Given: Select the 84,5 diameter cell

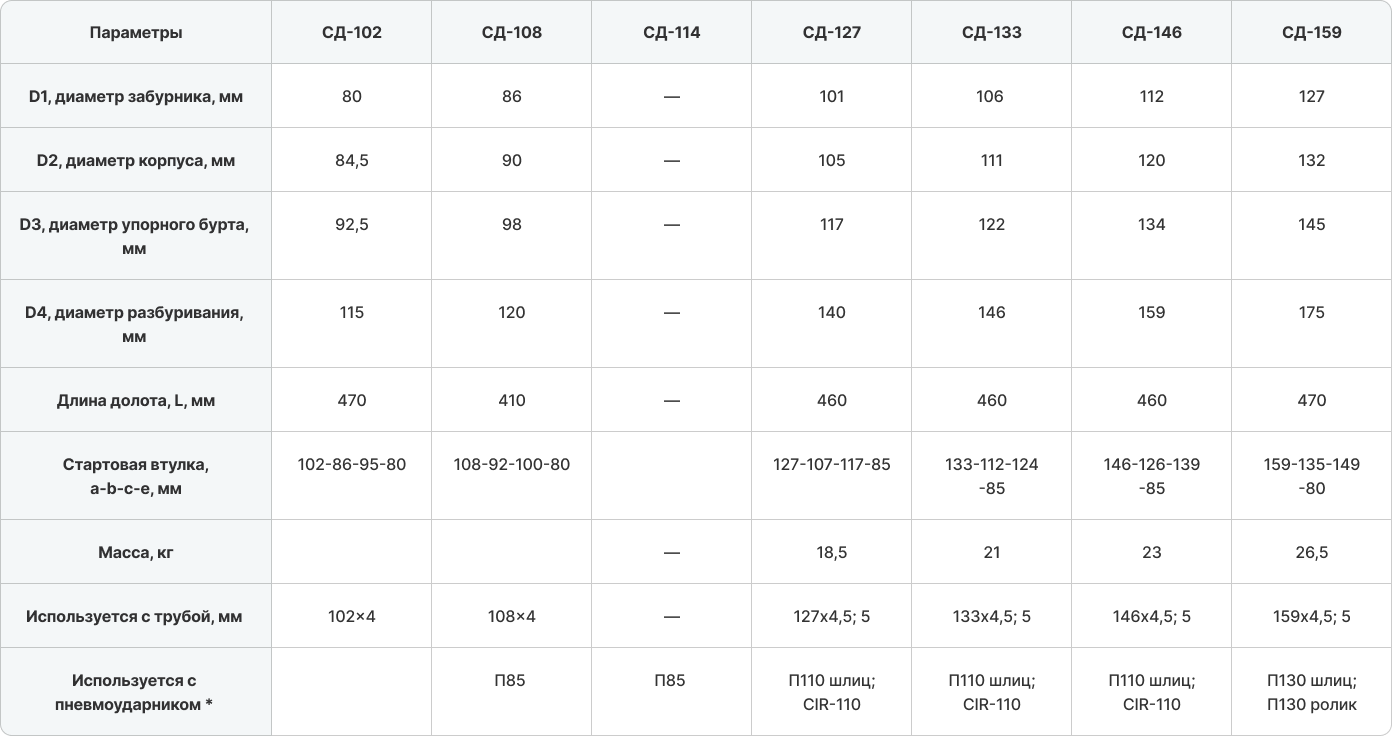Looking at the screenshot, I should (x=352, y=160).
